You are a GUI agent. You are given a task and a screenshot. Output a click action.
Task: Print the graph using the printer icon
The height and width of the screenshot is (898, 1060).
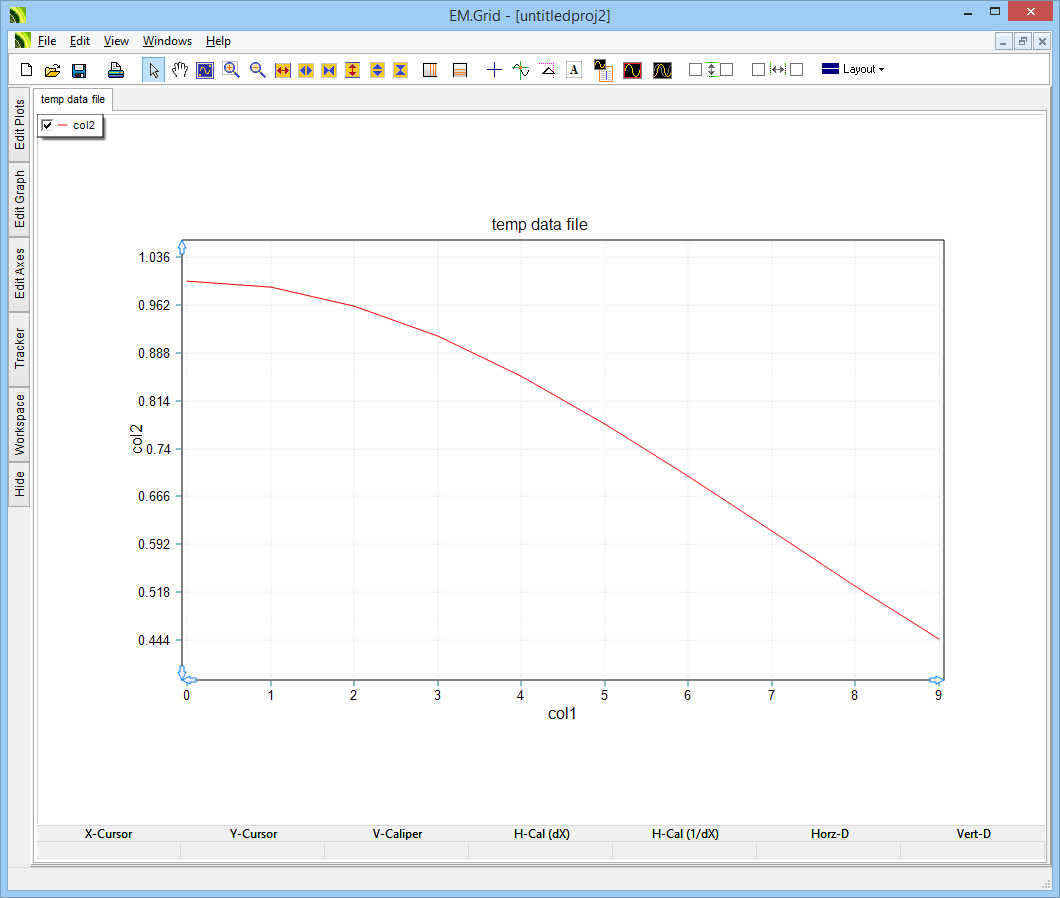(116, 70)
